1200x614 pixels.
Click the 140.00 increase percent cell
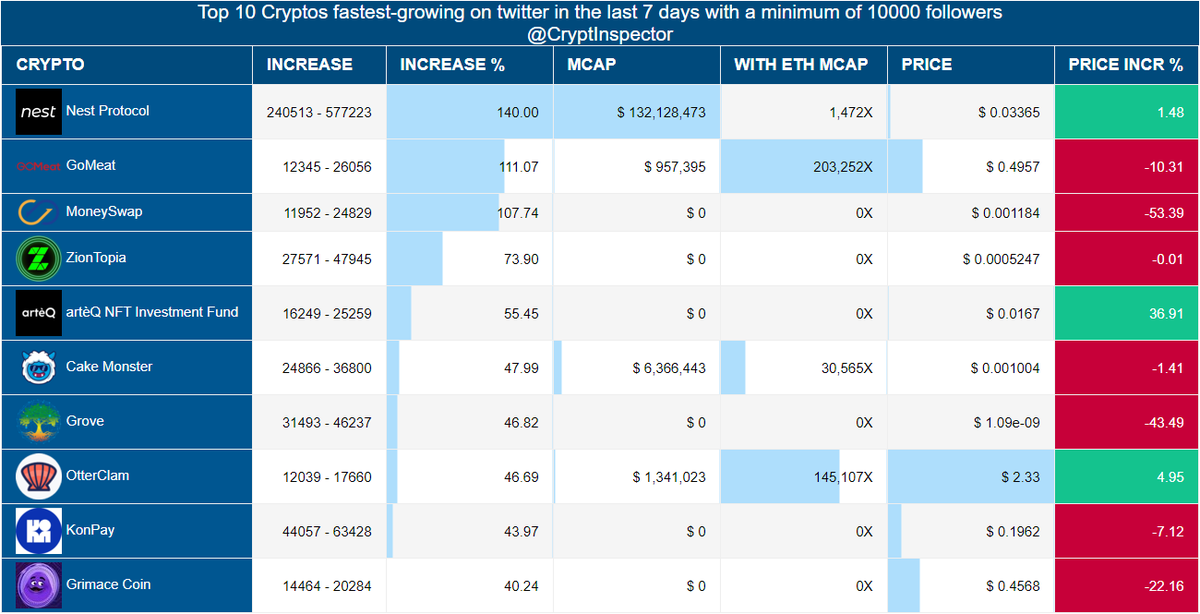[470, 113]
